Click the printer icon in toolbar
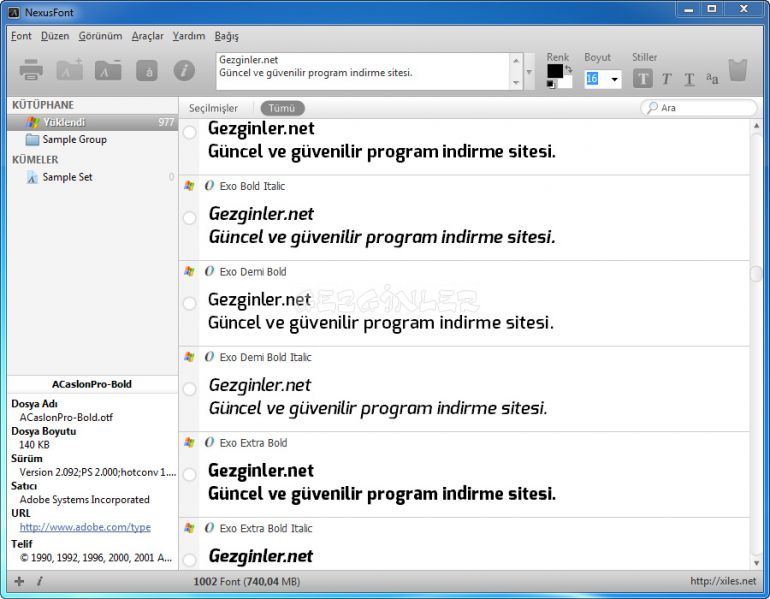The width and height of the screenshot is (770, 599). pos(31,70)
